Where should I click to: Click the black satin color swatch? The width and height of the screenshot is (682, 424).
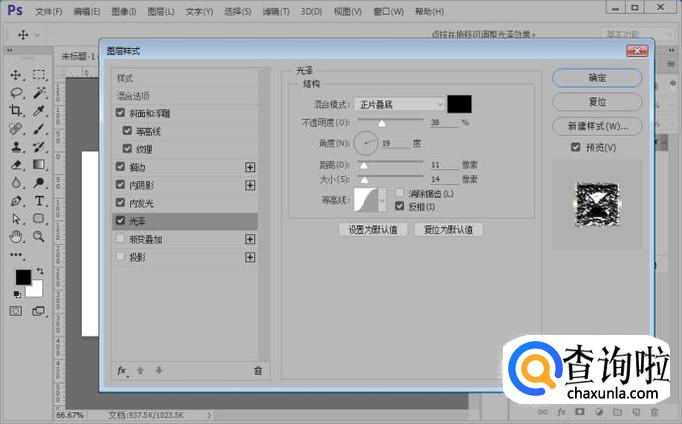coord(459,104)
